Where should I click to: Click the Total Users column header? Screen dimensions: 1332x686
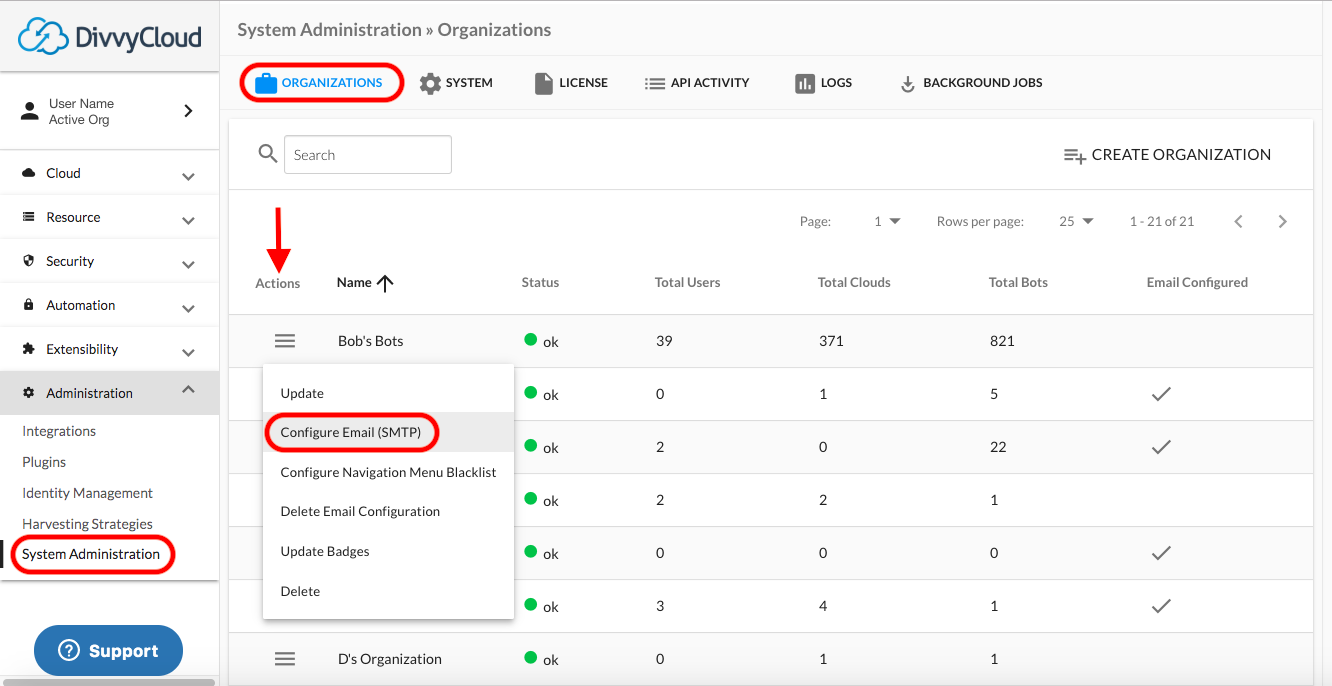point(687,283)
